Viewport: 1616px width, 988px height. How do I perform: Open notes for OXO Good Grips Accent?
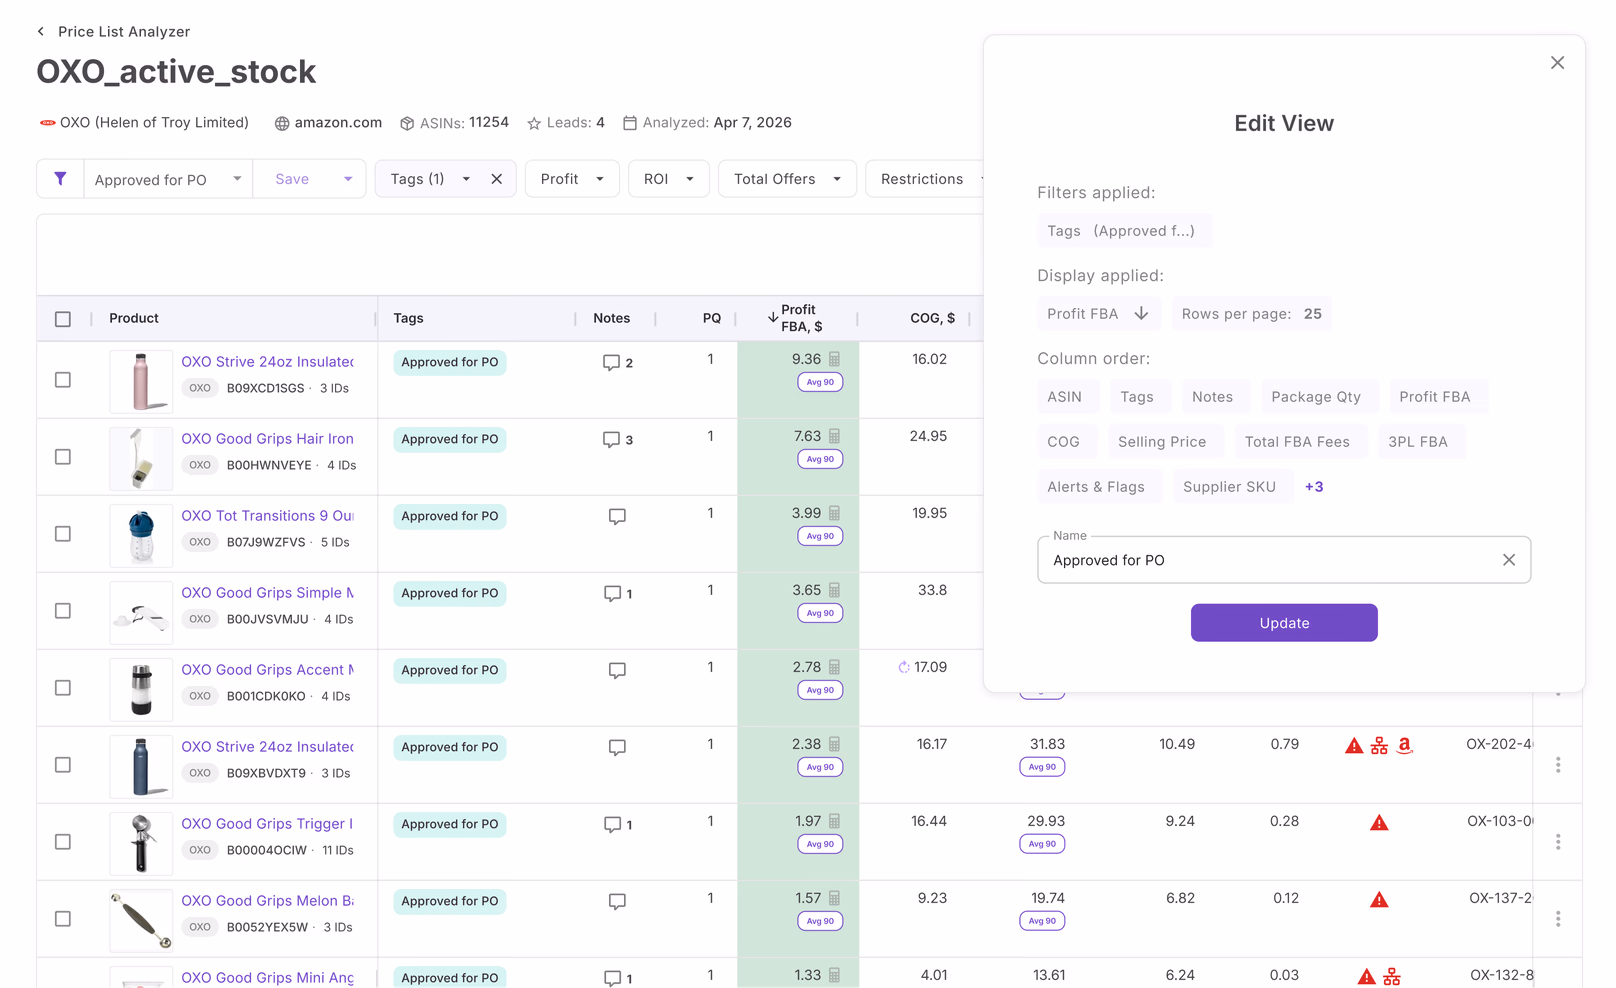pos(617,671)
